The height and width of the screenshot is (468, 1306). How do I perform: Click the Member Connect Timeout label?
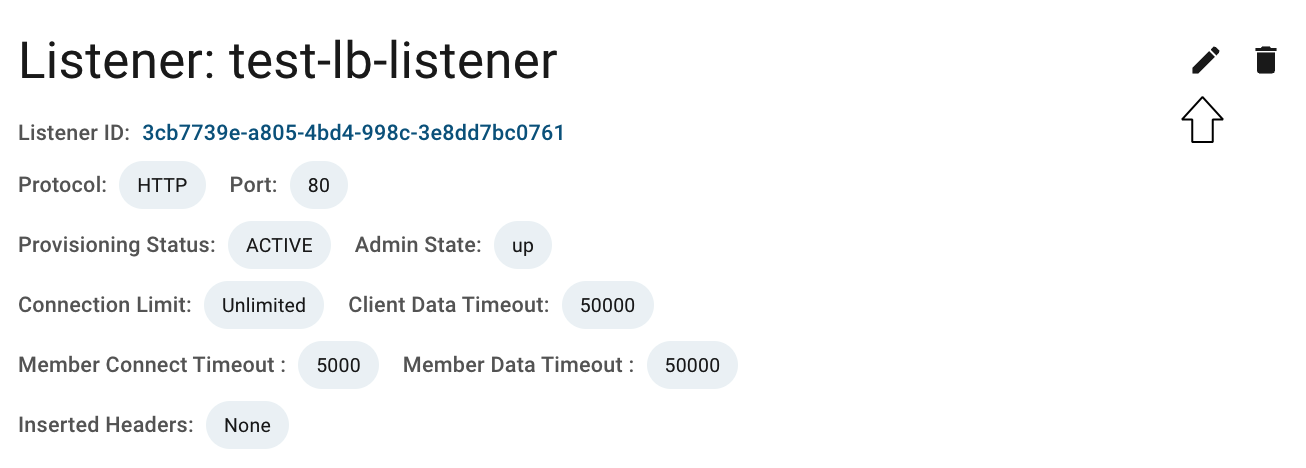(152, 365)
